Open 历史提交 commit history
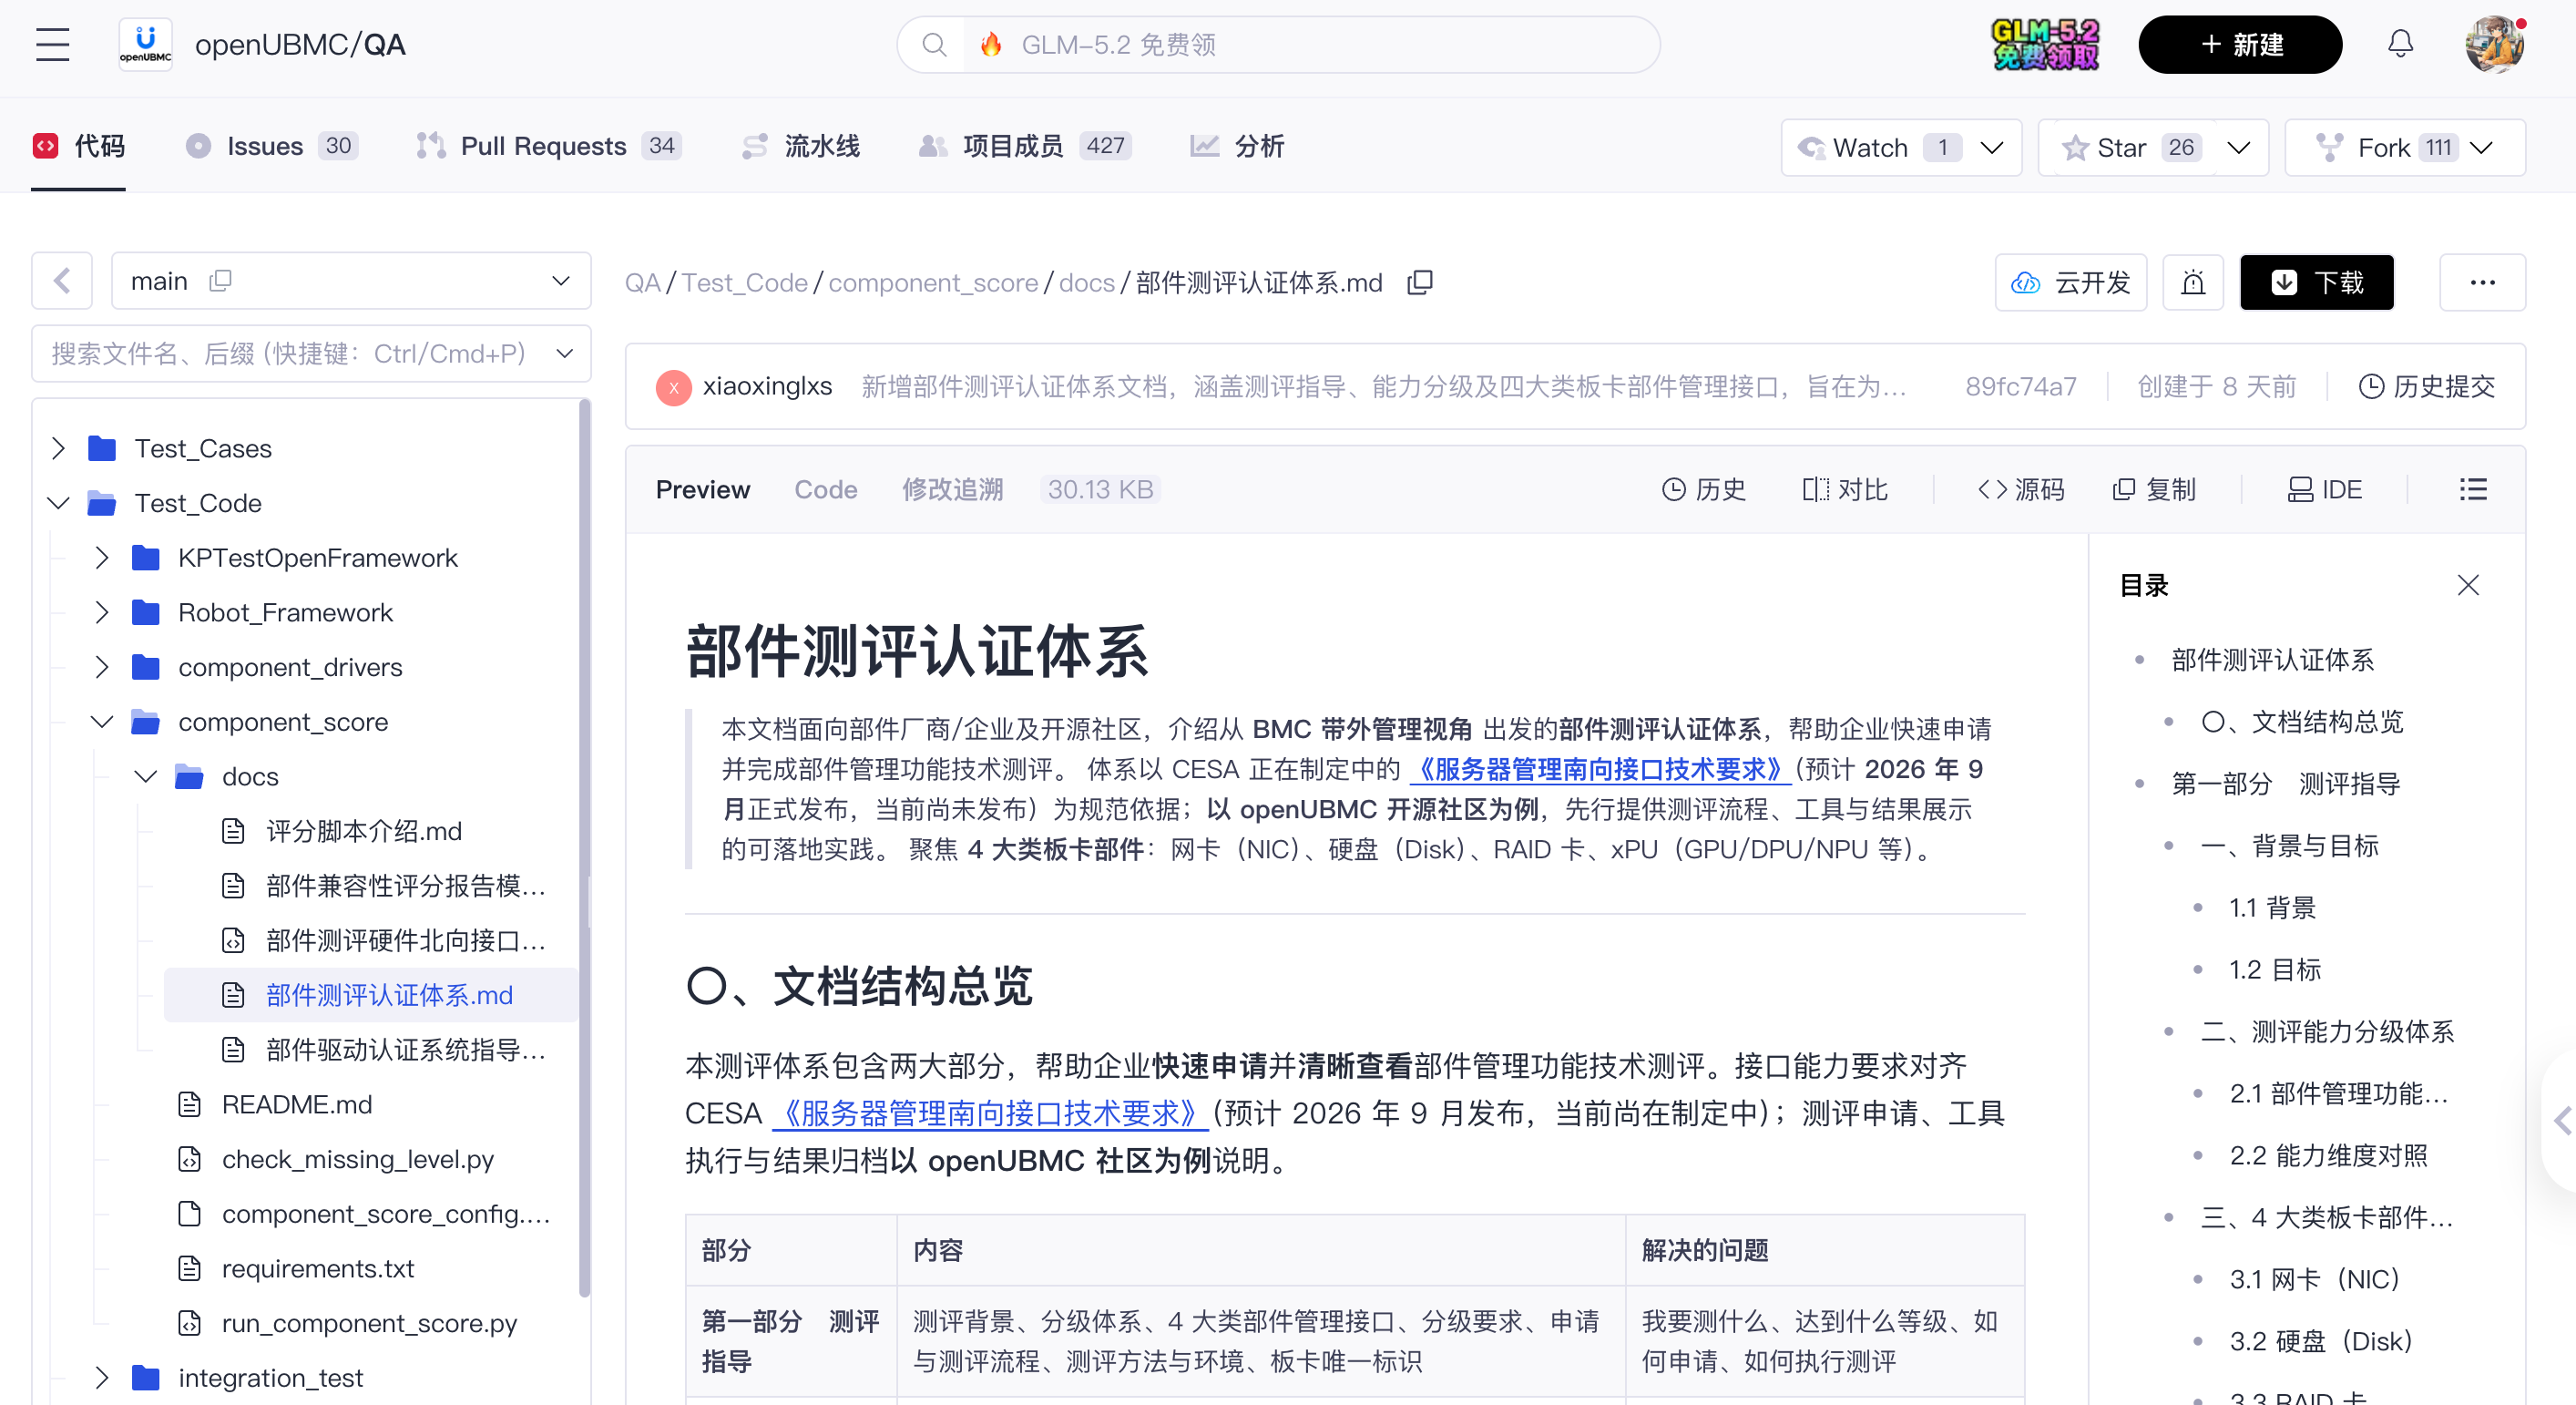Screen dimensions: 2576x1405 click(x=2427, y=387)
